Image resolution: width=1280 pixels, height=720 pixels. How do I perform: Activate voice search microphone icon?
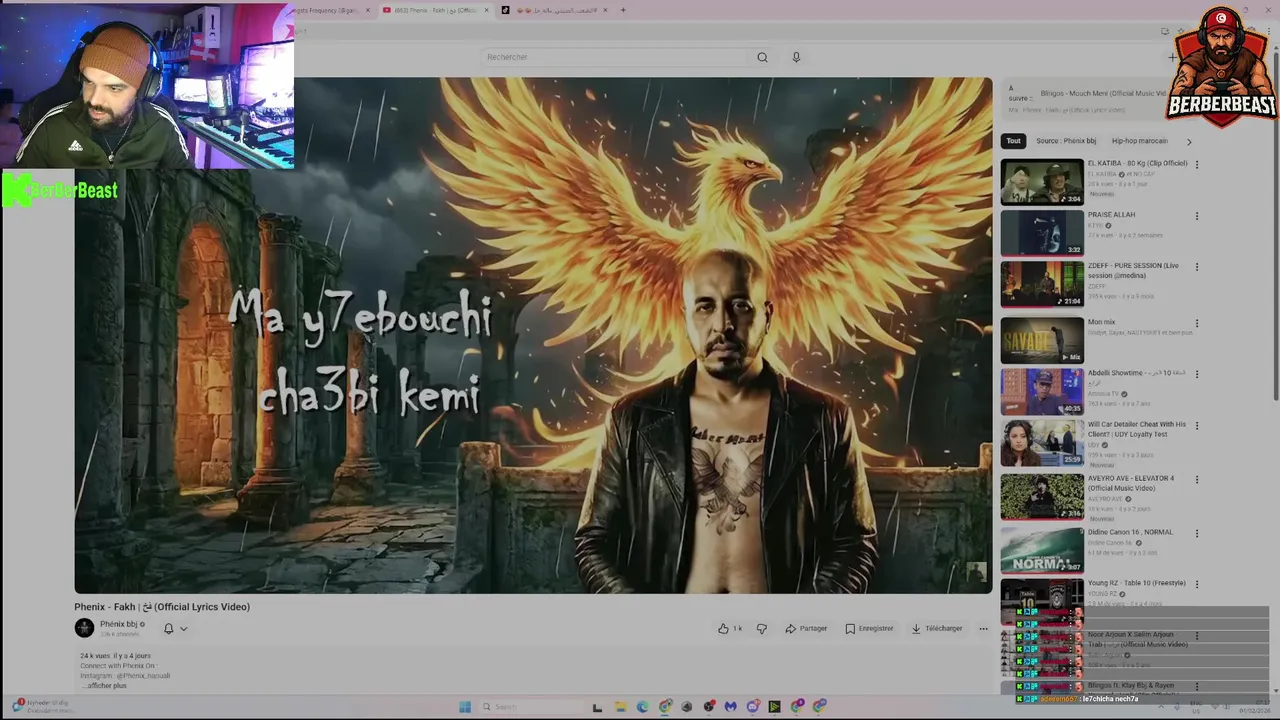tap(796, 57)
